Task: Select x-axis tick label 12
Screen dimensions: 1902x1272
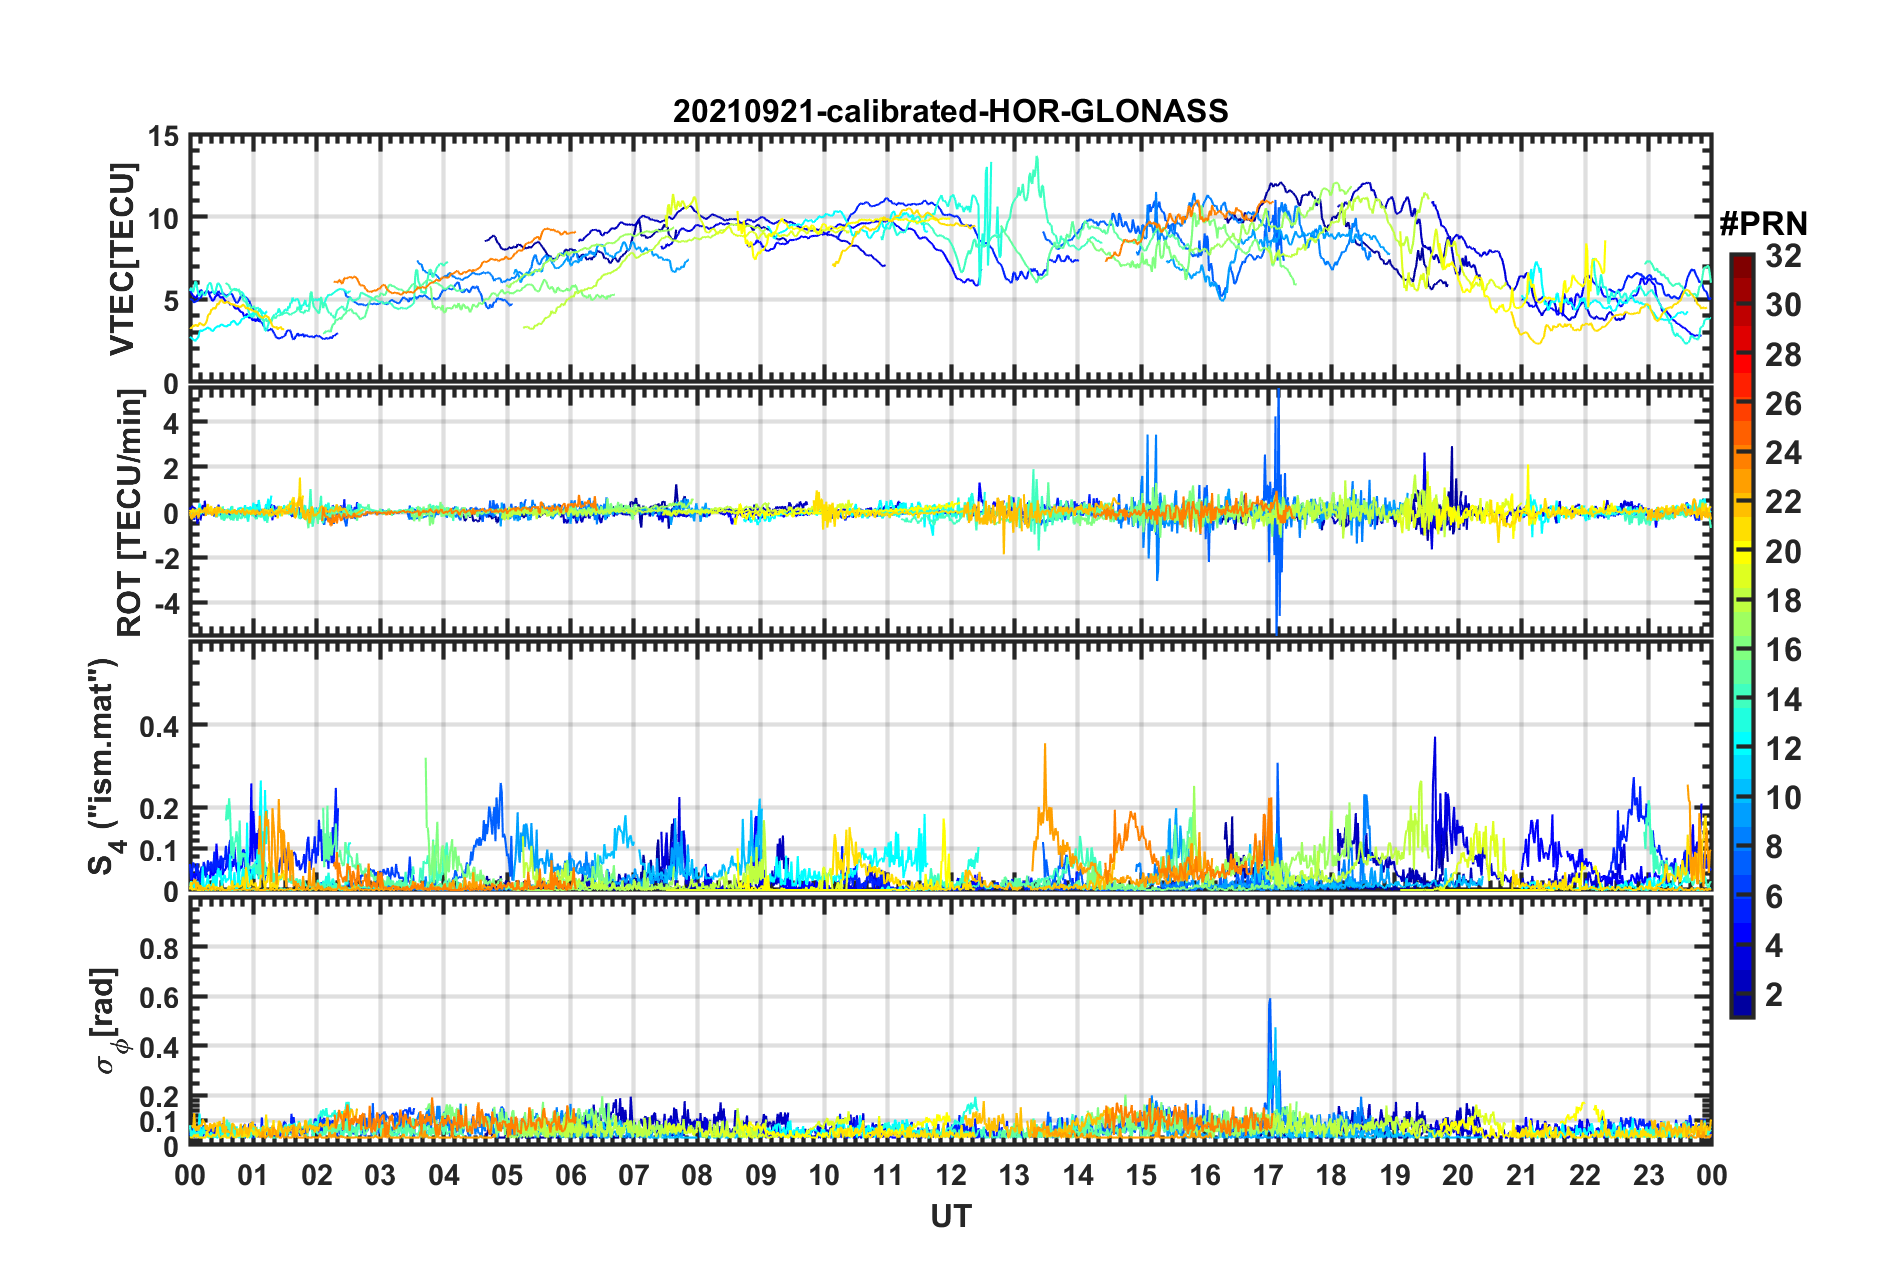Action: [x=951, y=1175]
